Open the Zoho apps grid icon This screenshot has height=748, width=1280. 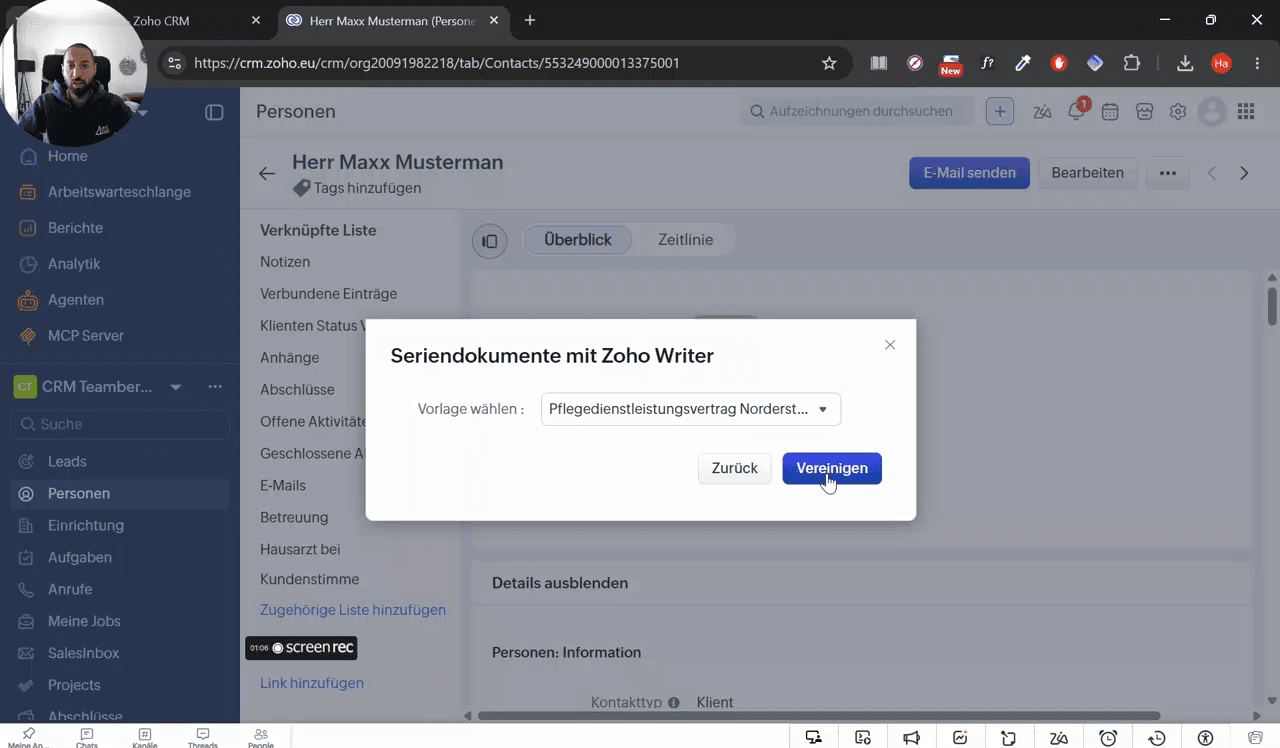1246,112
